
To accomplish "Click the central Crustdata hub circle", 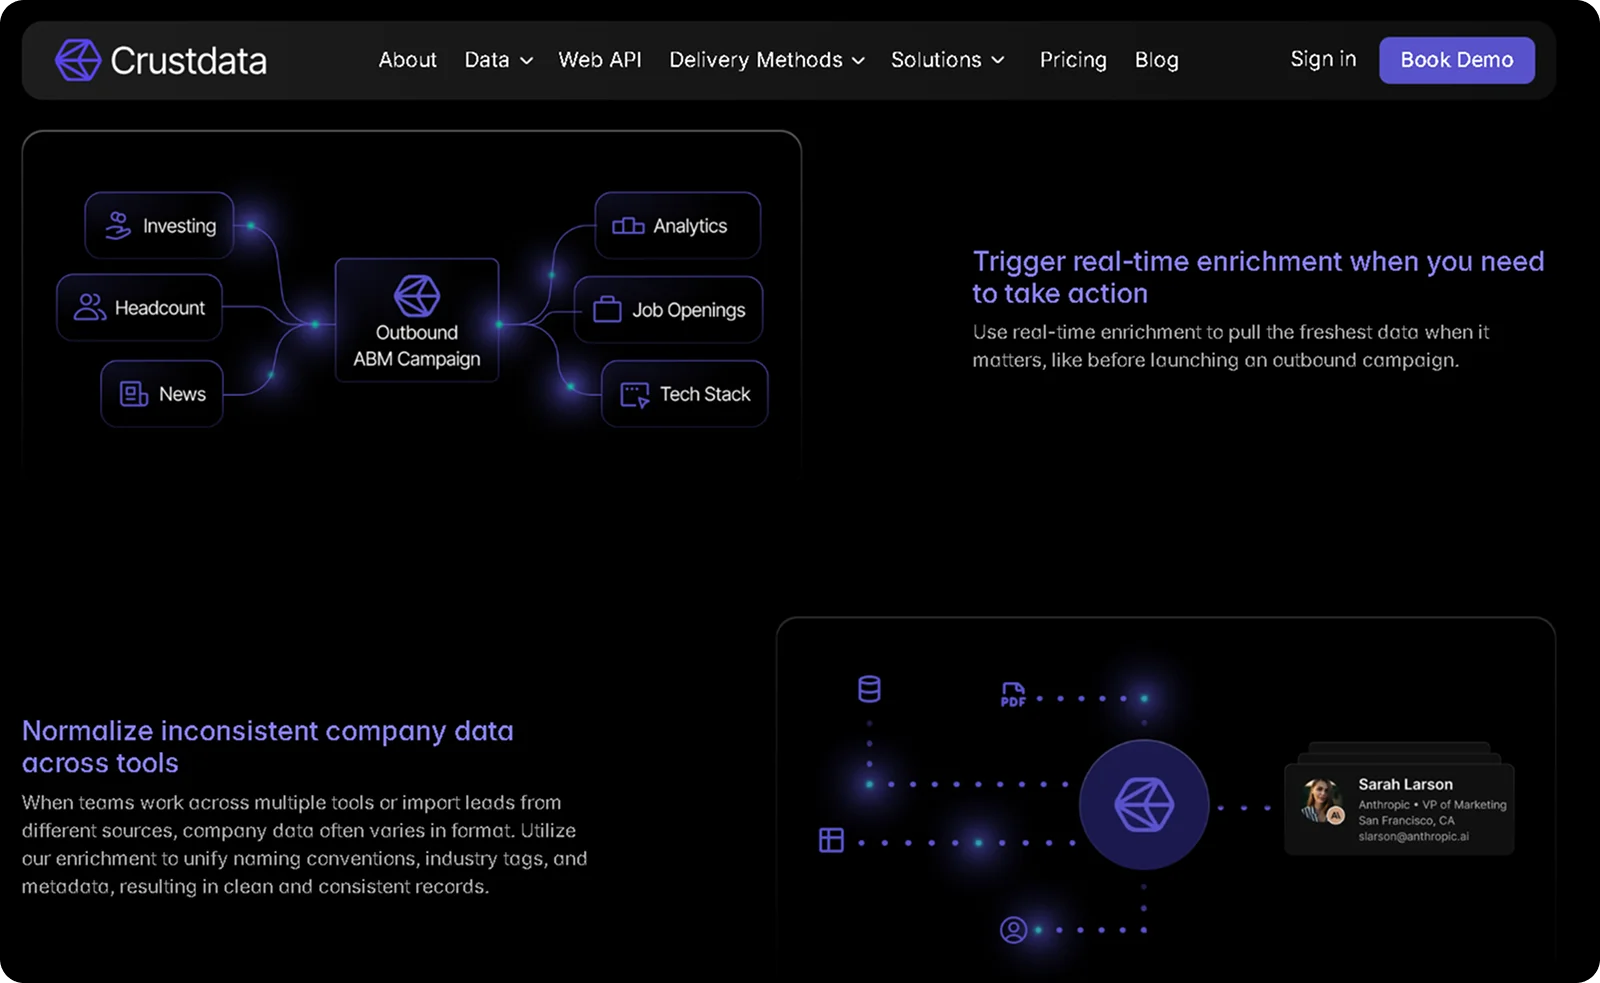I will click(1144, 804).
